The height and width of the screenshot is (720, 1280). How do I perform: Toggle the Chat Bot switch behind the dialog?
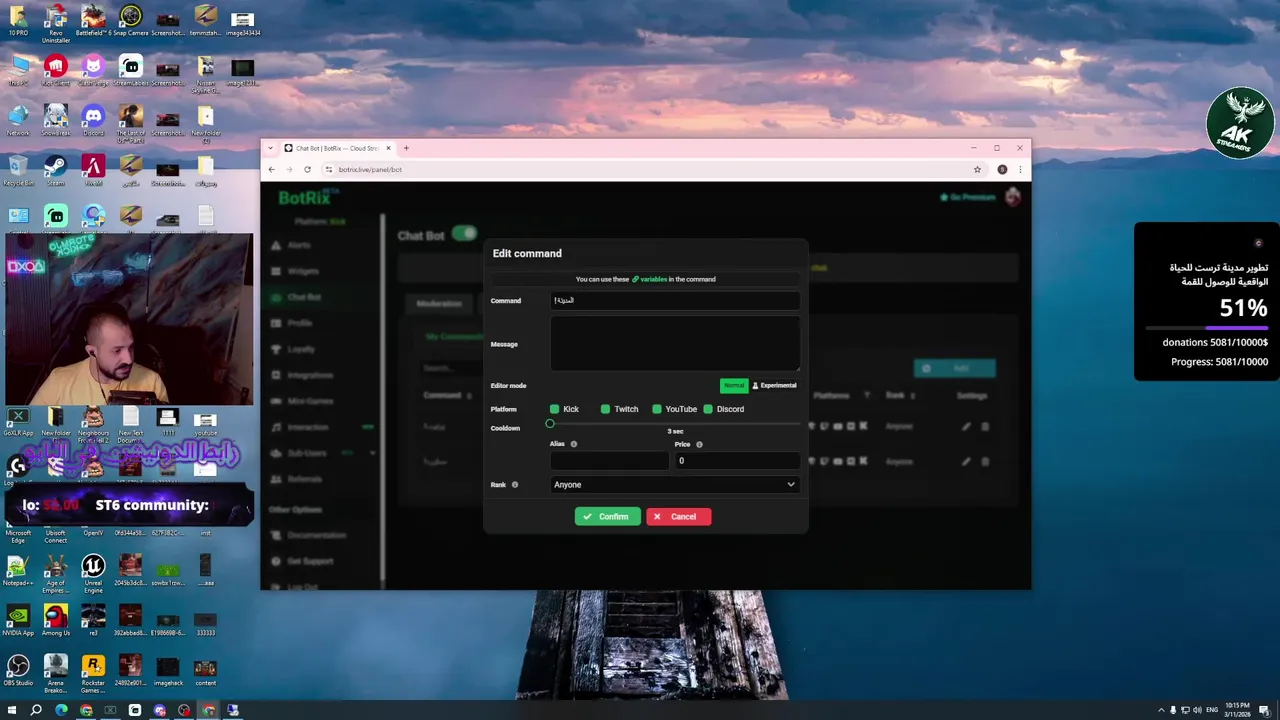pos(464,234)
